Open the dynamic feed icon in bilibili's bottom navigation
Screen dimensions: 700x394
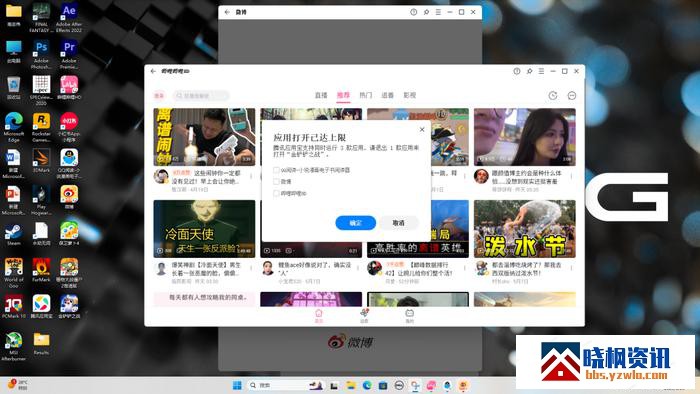coord(364,315)
